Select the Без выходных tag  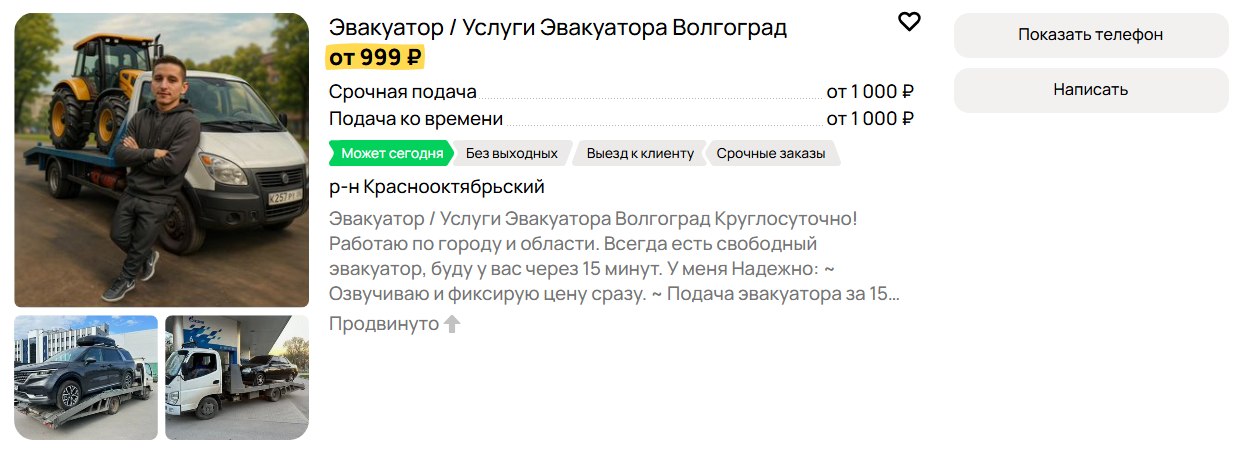coord(511,153)
